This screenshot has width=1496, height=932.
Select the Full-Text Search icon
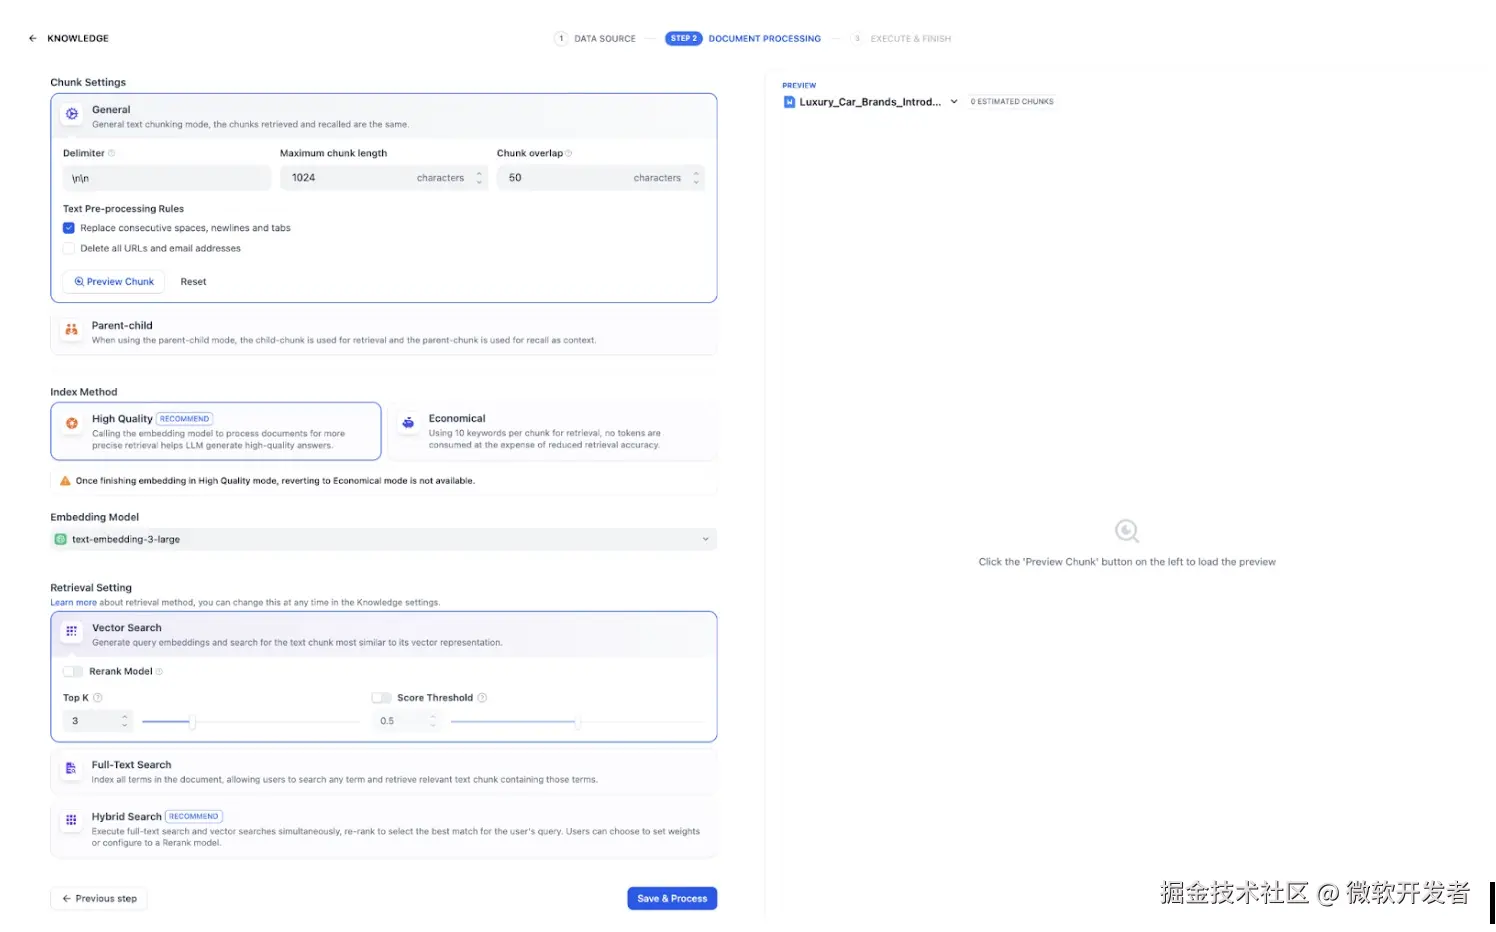[x=71, y=768]
